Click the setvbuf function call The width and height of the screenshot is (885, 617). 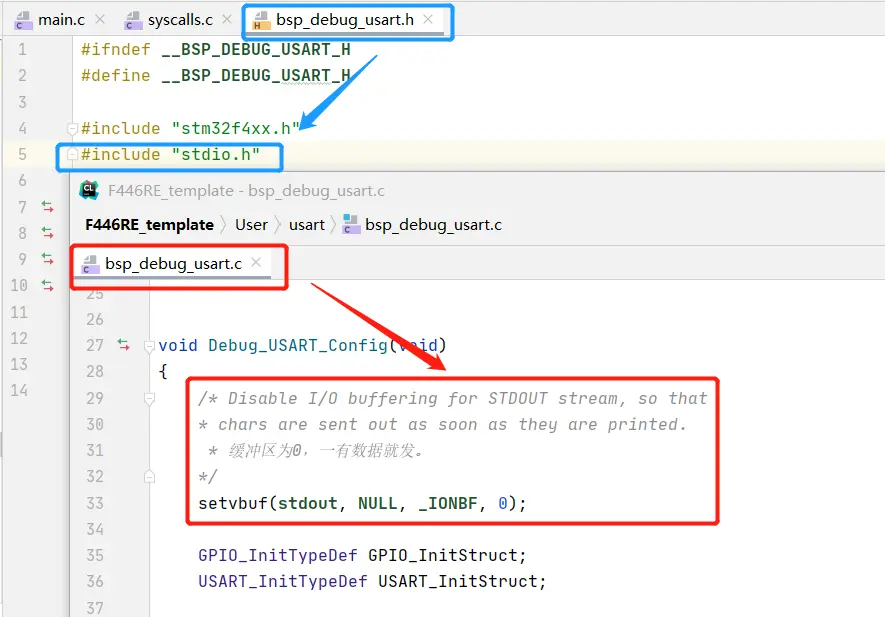[233, 503]
